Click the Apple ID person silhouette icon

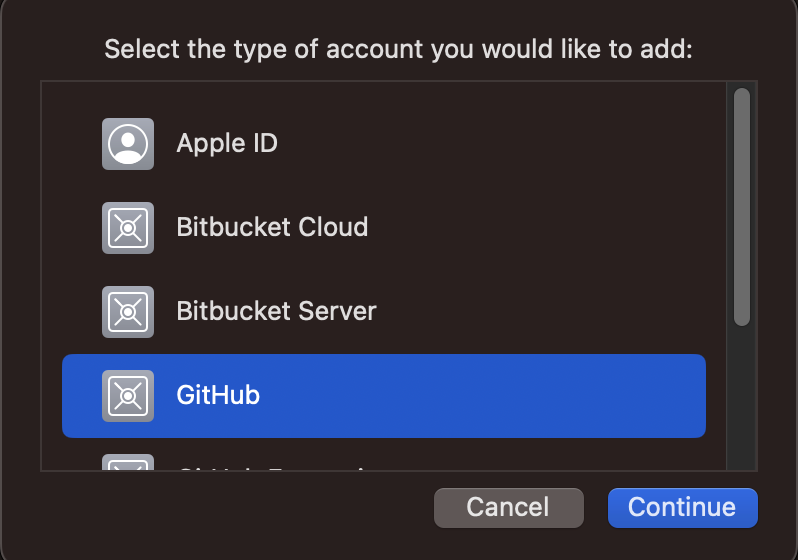tap(128, 144)
